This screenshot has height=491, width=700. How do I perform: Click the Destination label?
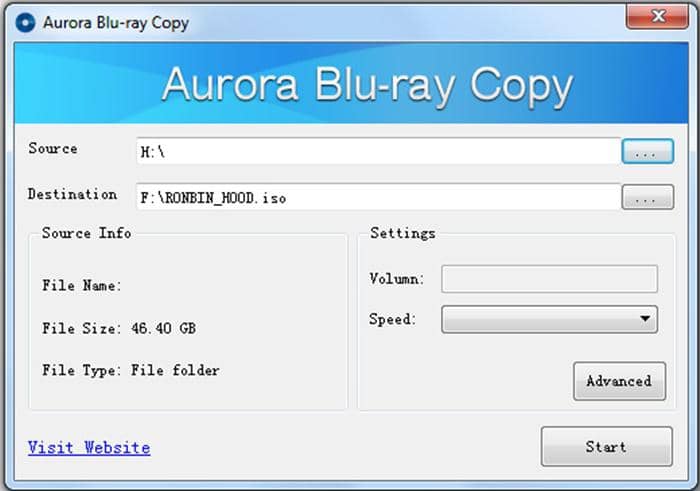pyautogui.click(x=72, y=195)
